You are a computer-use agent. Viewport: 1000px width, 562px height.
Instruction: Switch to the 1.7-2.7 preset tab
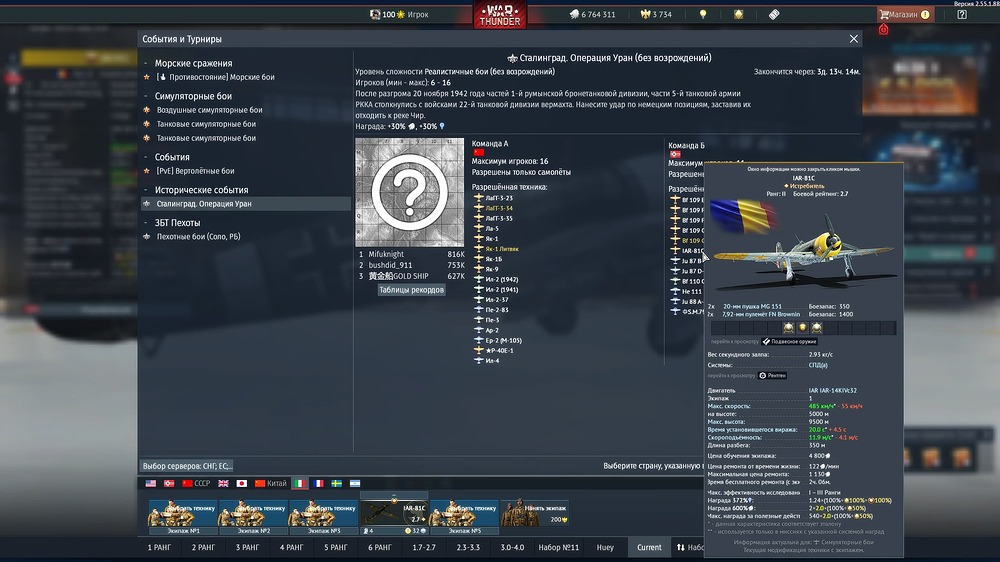click(x=423, y=547)
